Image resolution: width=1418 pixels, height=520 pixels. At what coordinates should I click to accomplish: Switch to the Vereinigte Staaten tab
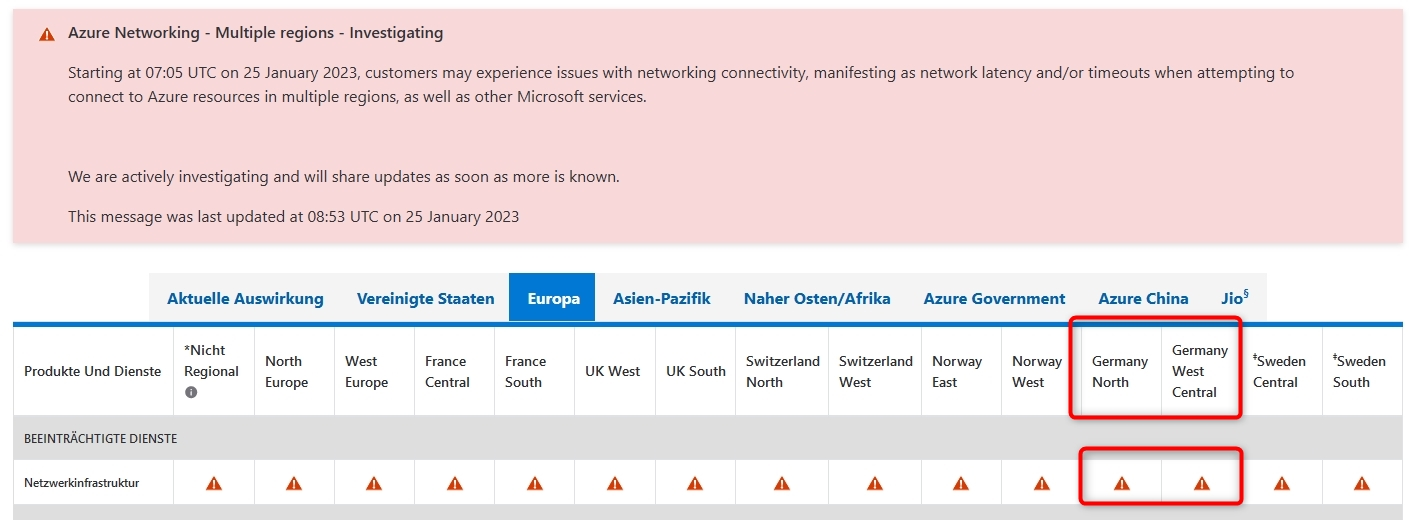[425, 298]
